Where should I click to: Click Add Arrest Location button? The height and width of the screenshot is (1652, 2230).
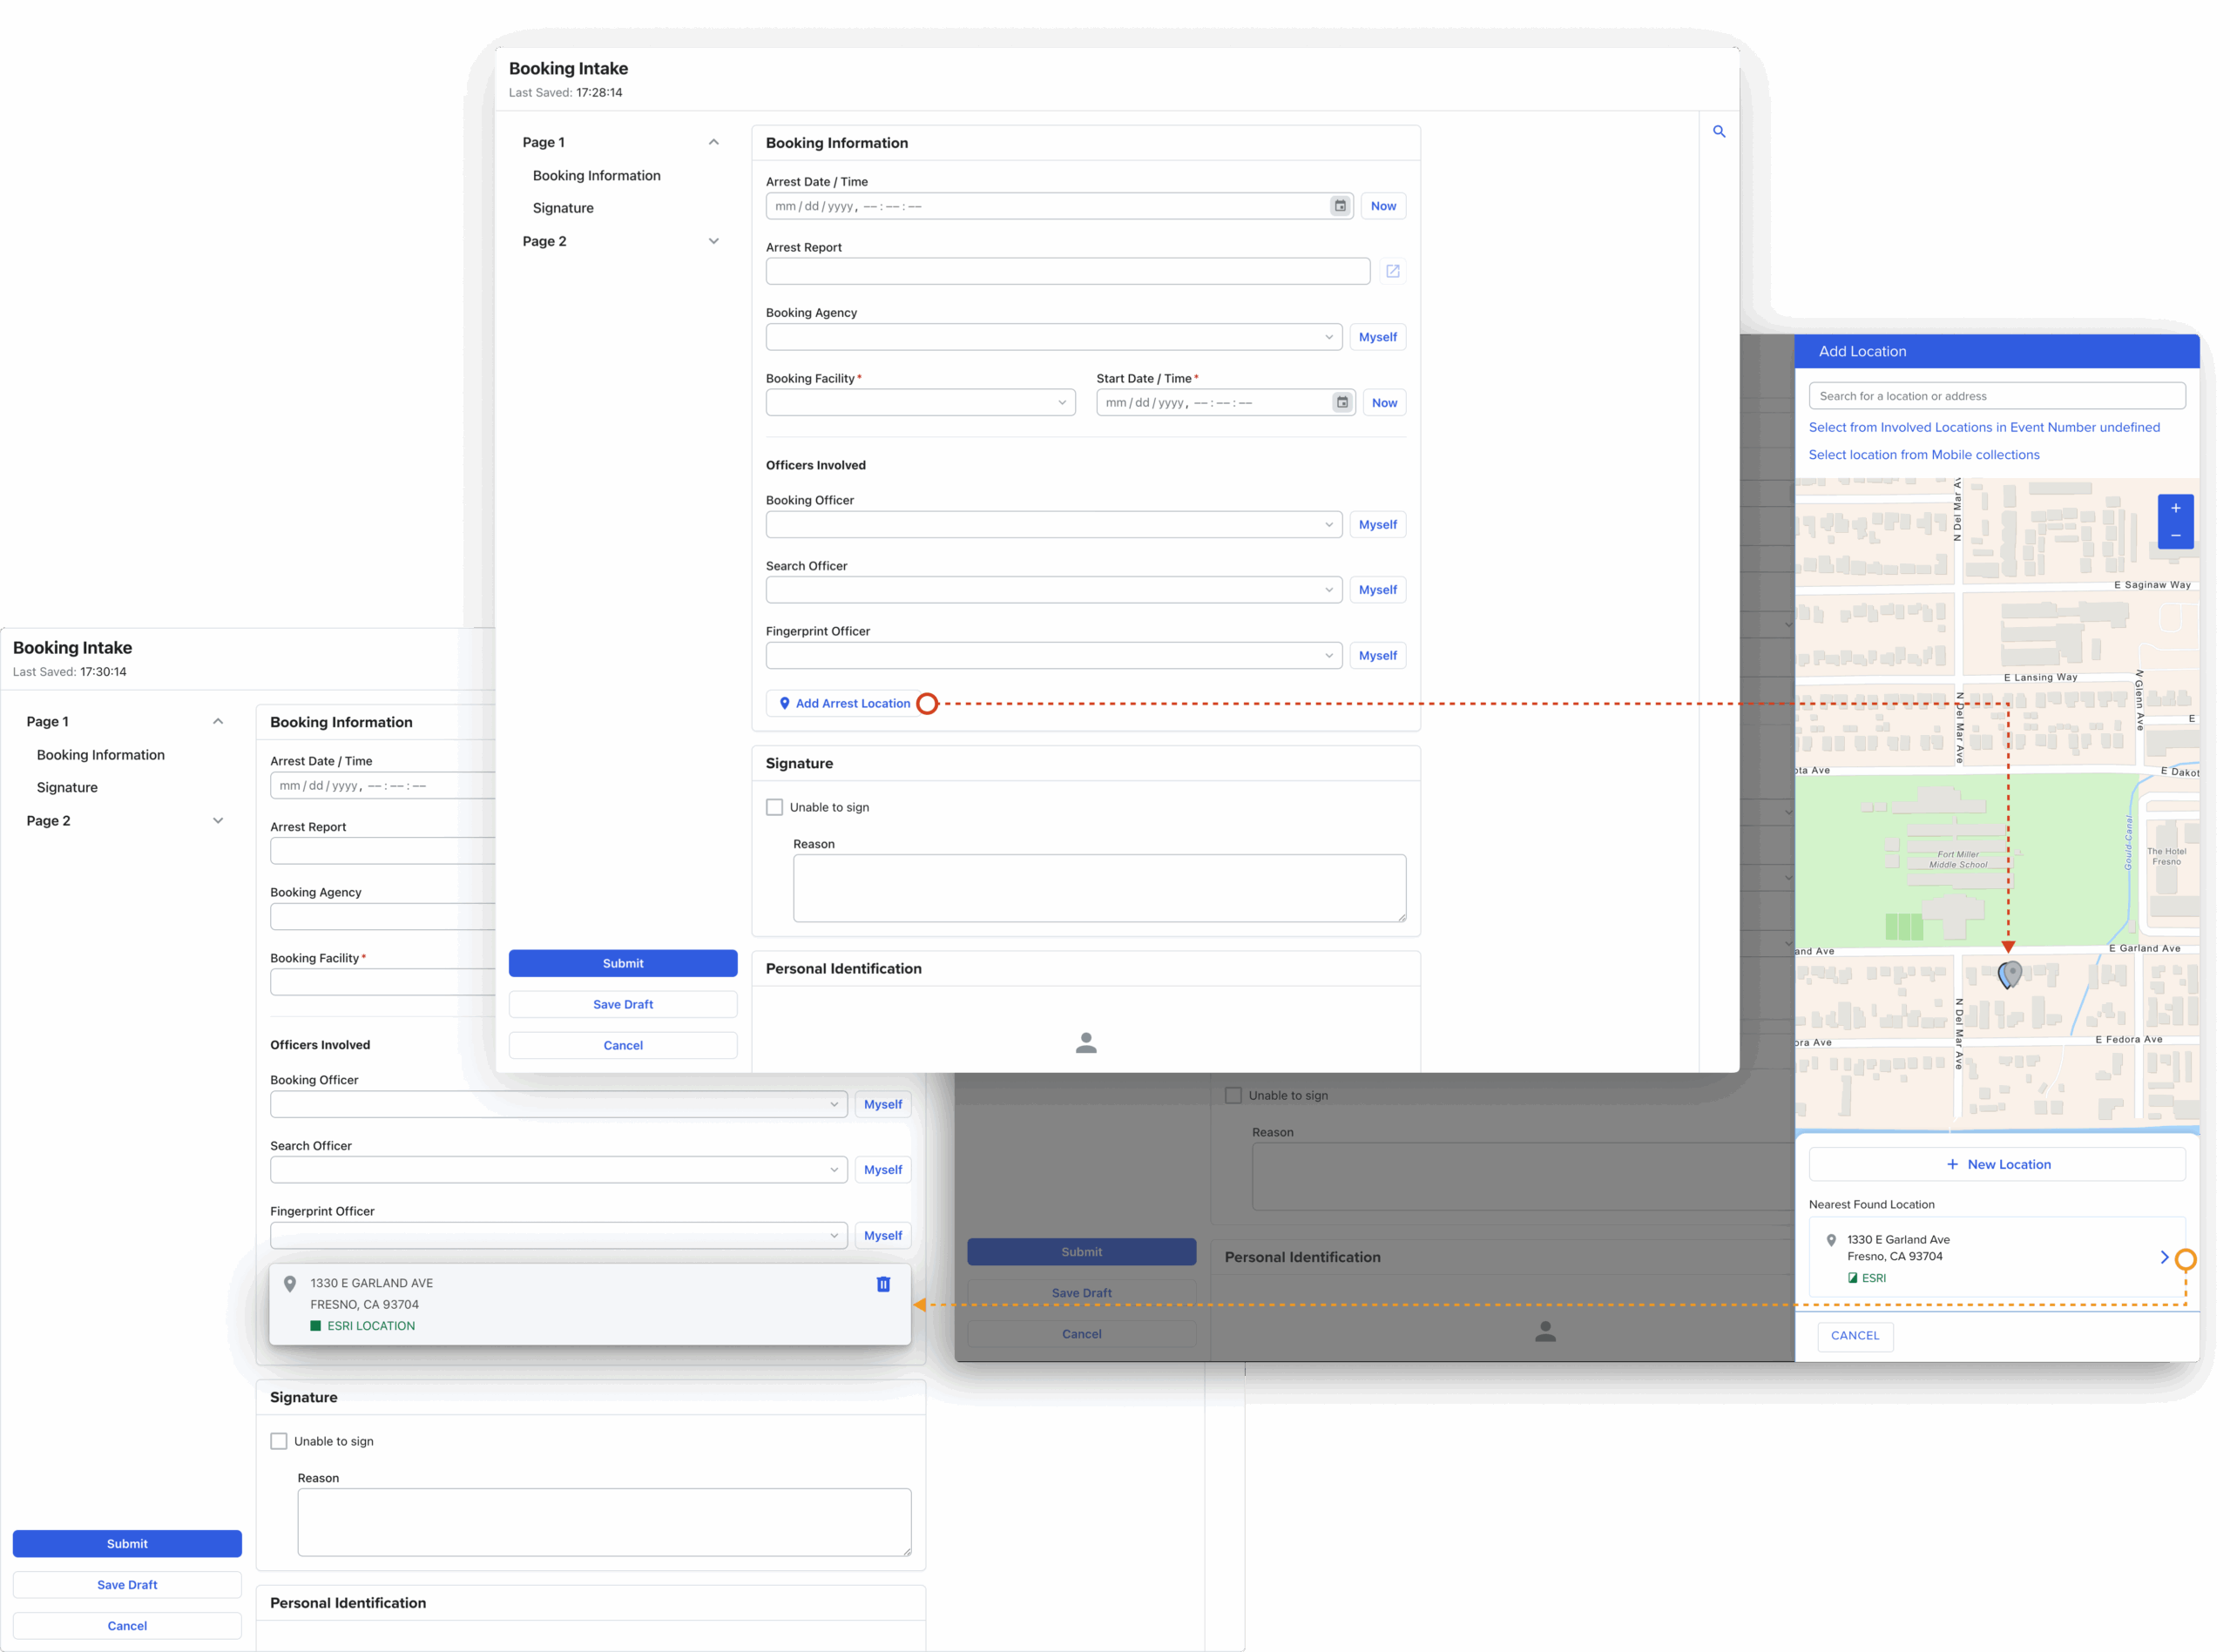coord(845,703)
